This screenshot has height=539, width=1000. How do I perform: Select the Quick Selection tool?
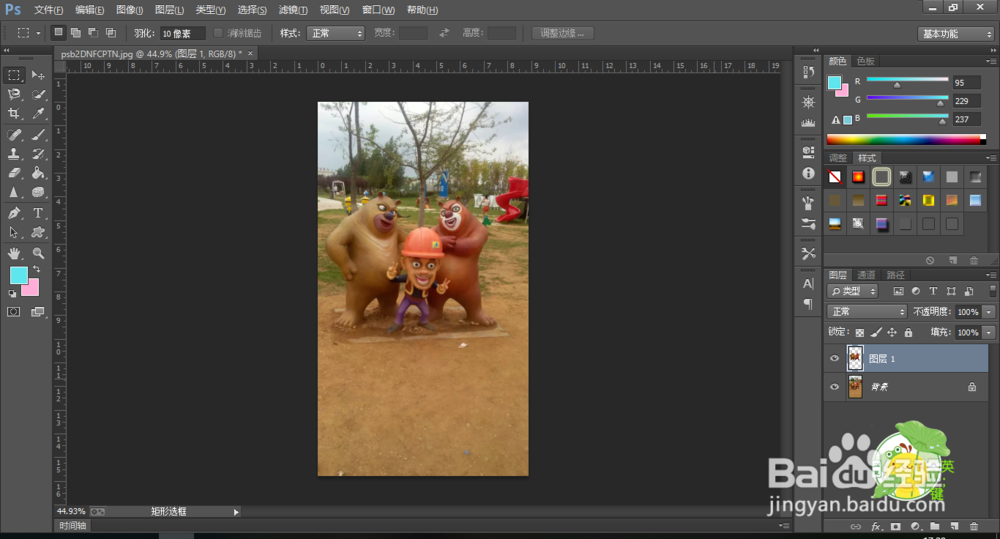point(38,95)
